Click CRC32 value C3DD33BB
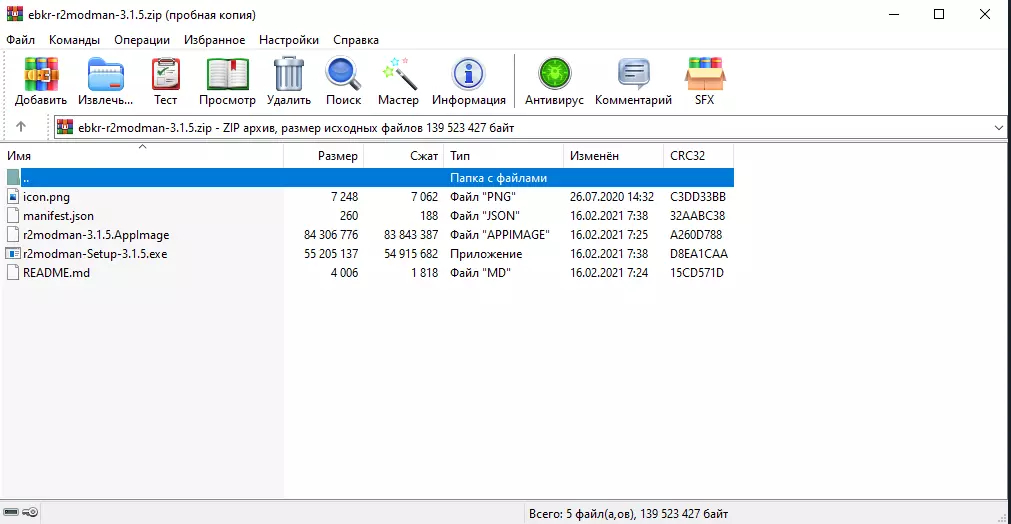Image resolution: width=1011 pixels, height=524 pixels. point(698,197)
